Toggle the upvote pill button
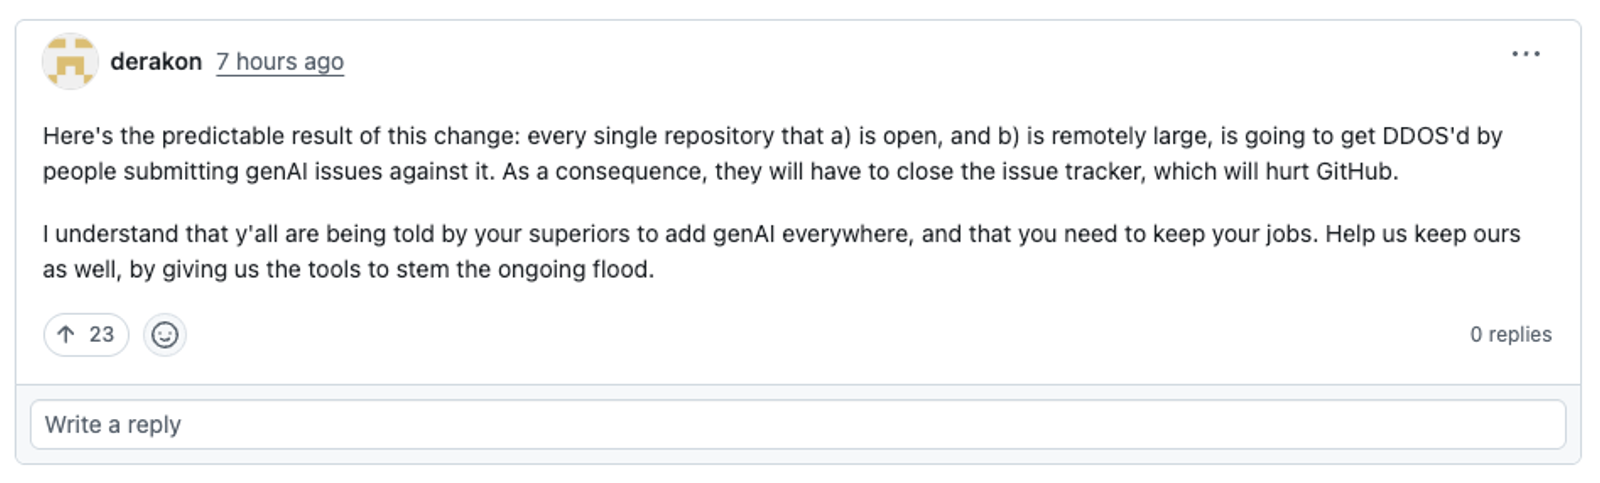1600x483 pixels. pyautogui.click(x=86, y=334)
